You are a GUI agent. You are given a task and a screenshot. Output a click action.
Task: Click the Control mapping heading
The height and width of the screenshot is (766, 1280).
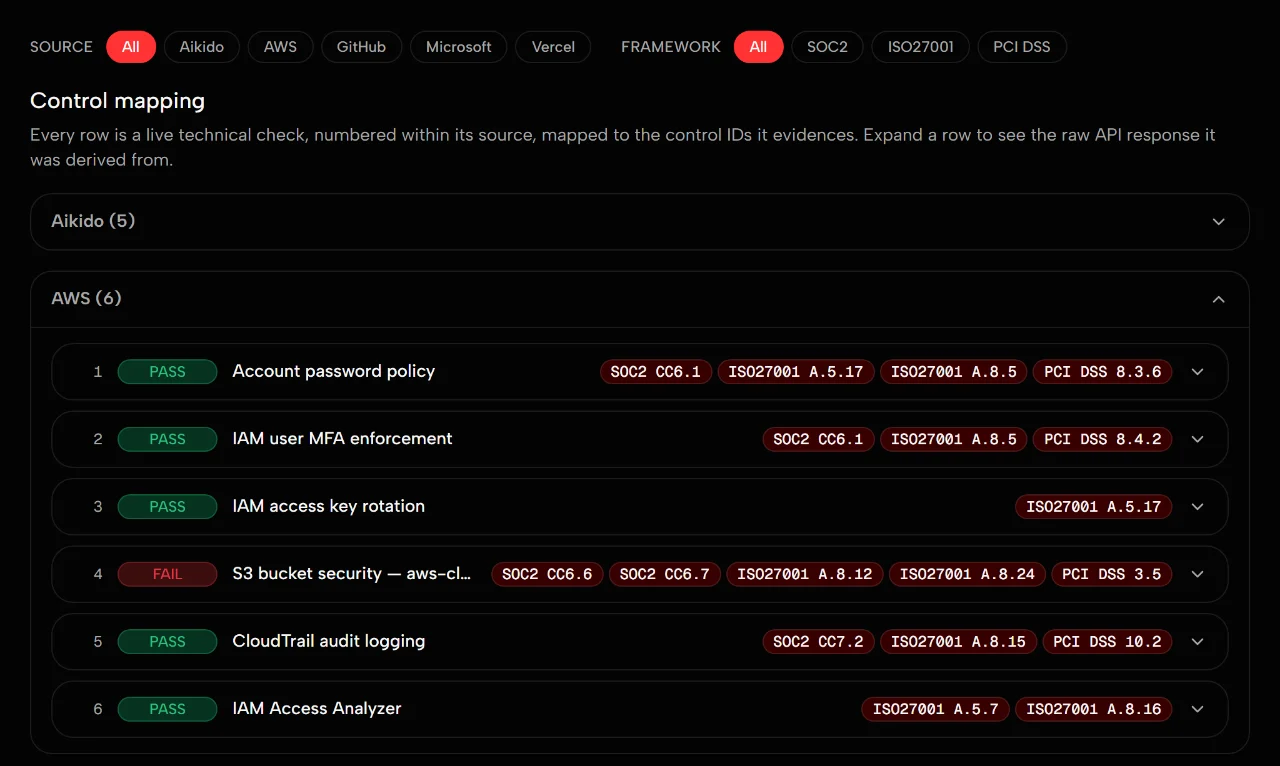click(117, 100)
